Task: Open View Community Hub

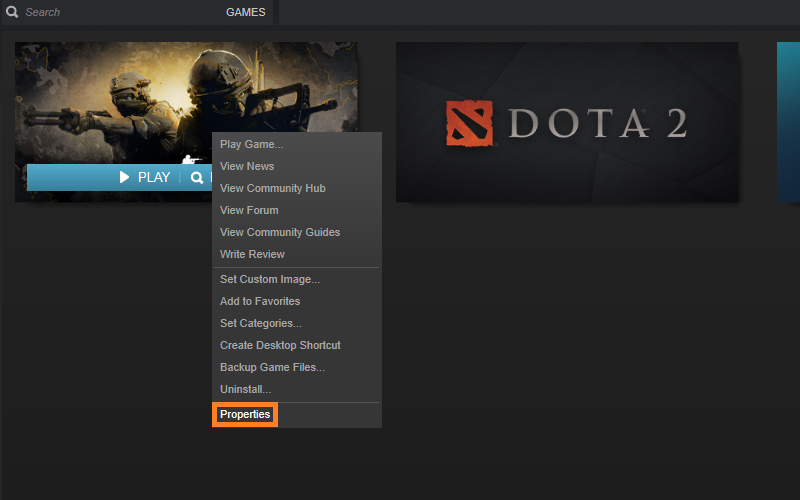Action: tap(272, 189)
